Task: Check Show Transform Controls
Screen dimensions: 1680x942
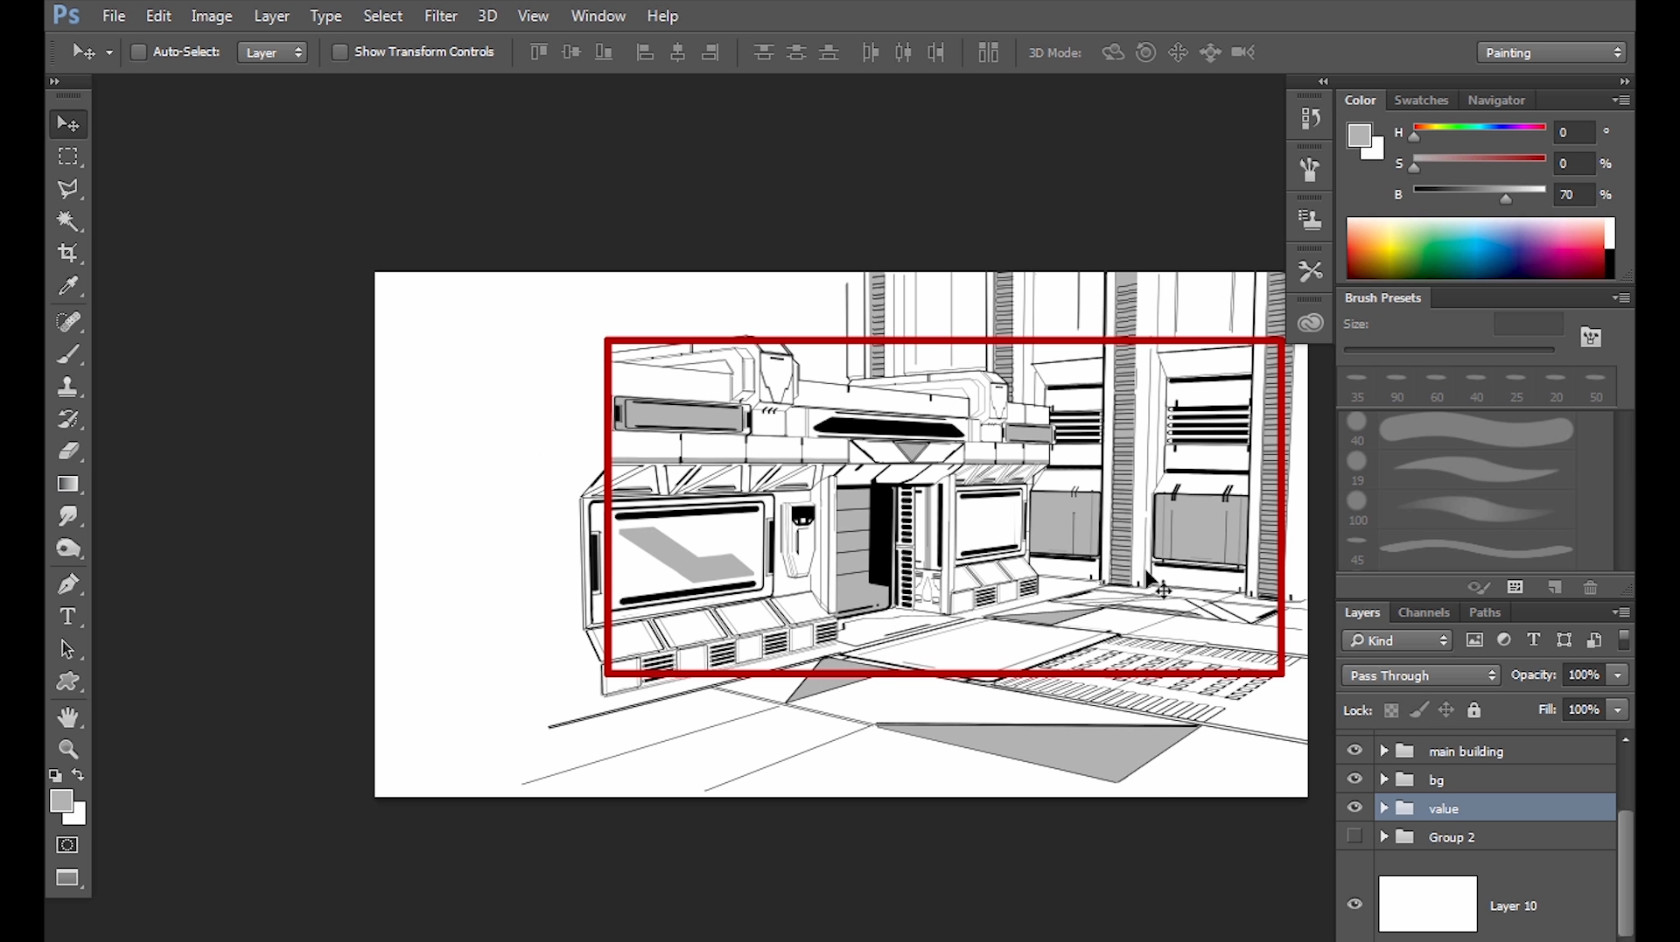Action: (340, 52)
